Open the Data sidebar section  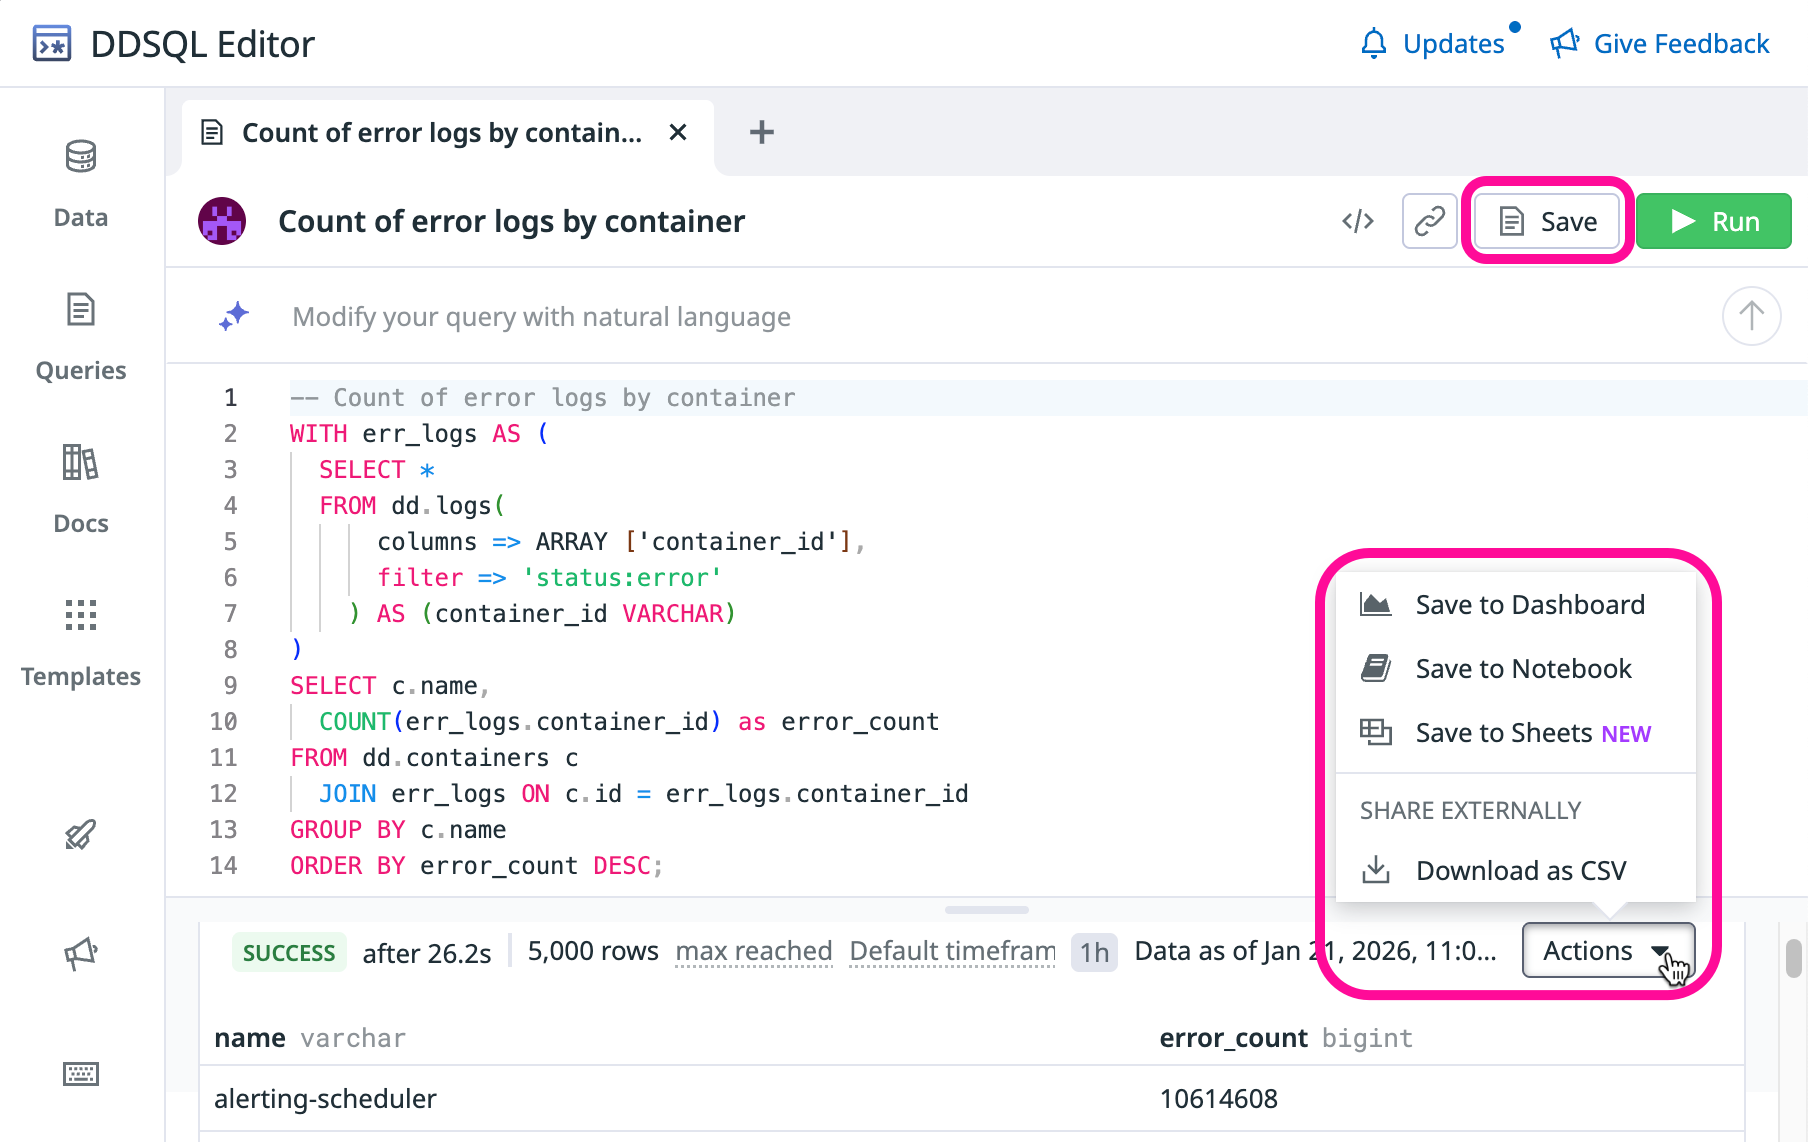pyautogui.click(x=81, y=182)
